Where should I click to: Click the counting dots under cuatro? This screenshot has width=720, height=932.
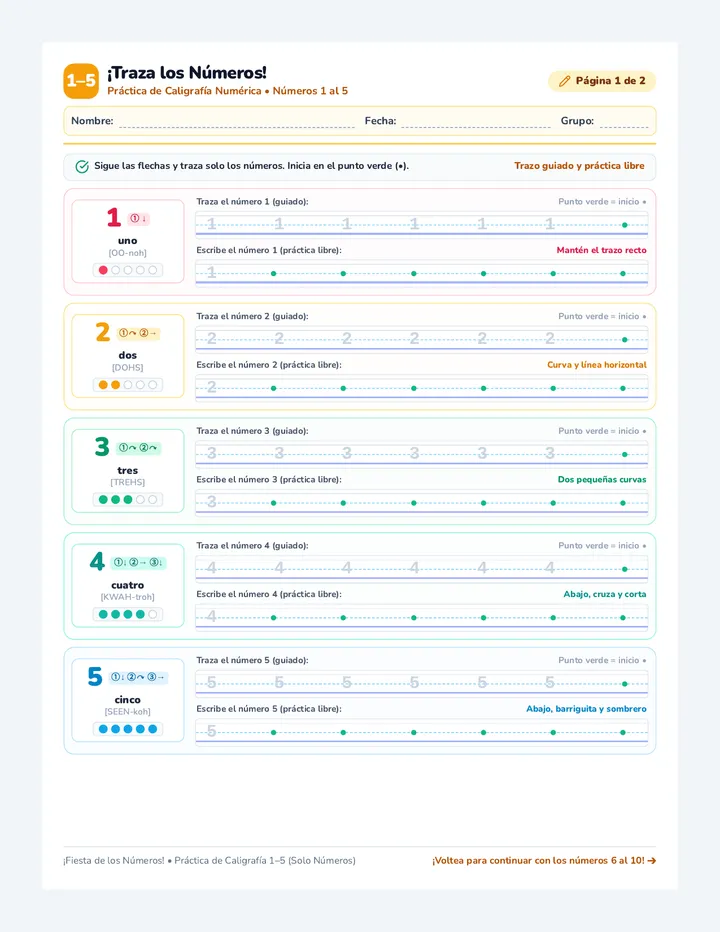click(128, 615)
